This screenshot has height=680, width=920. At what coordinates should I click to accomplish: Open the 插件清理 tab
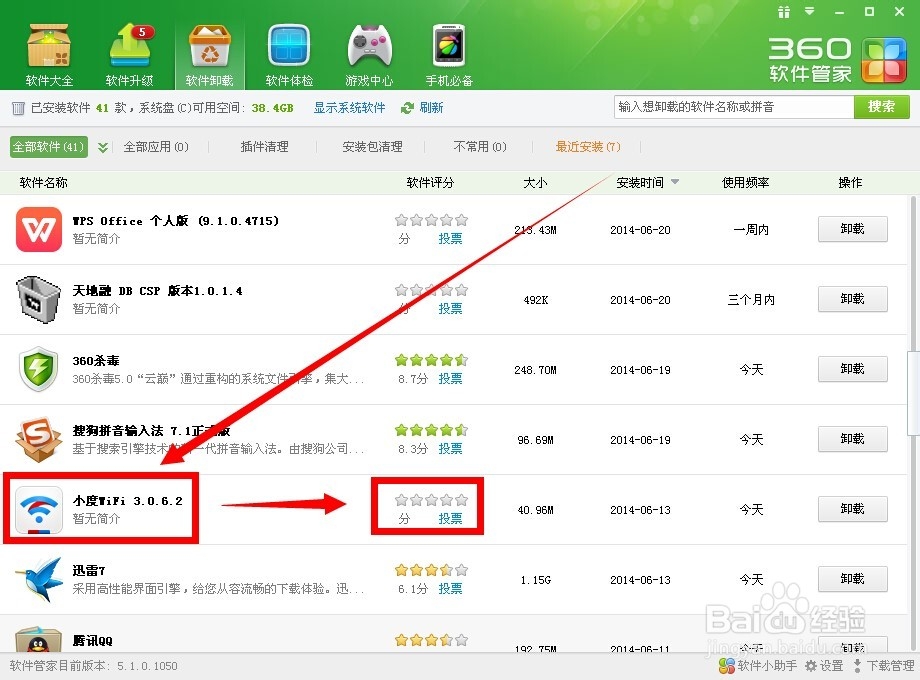coord(264,147)
